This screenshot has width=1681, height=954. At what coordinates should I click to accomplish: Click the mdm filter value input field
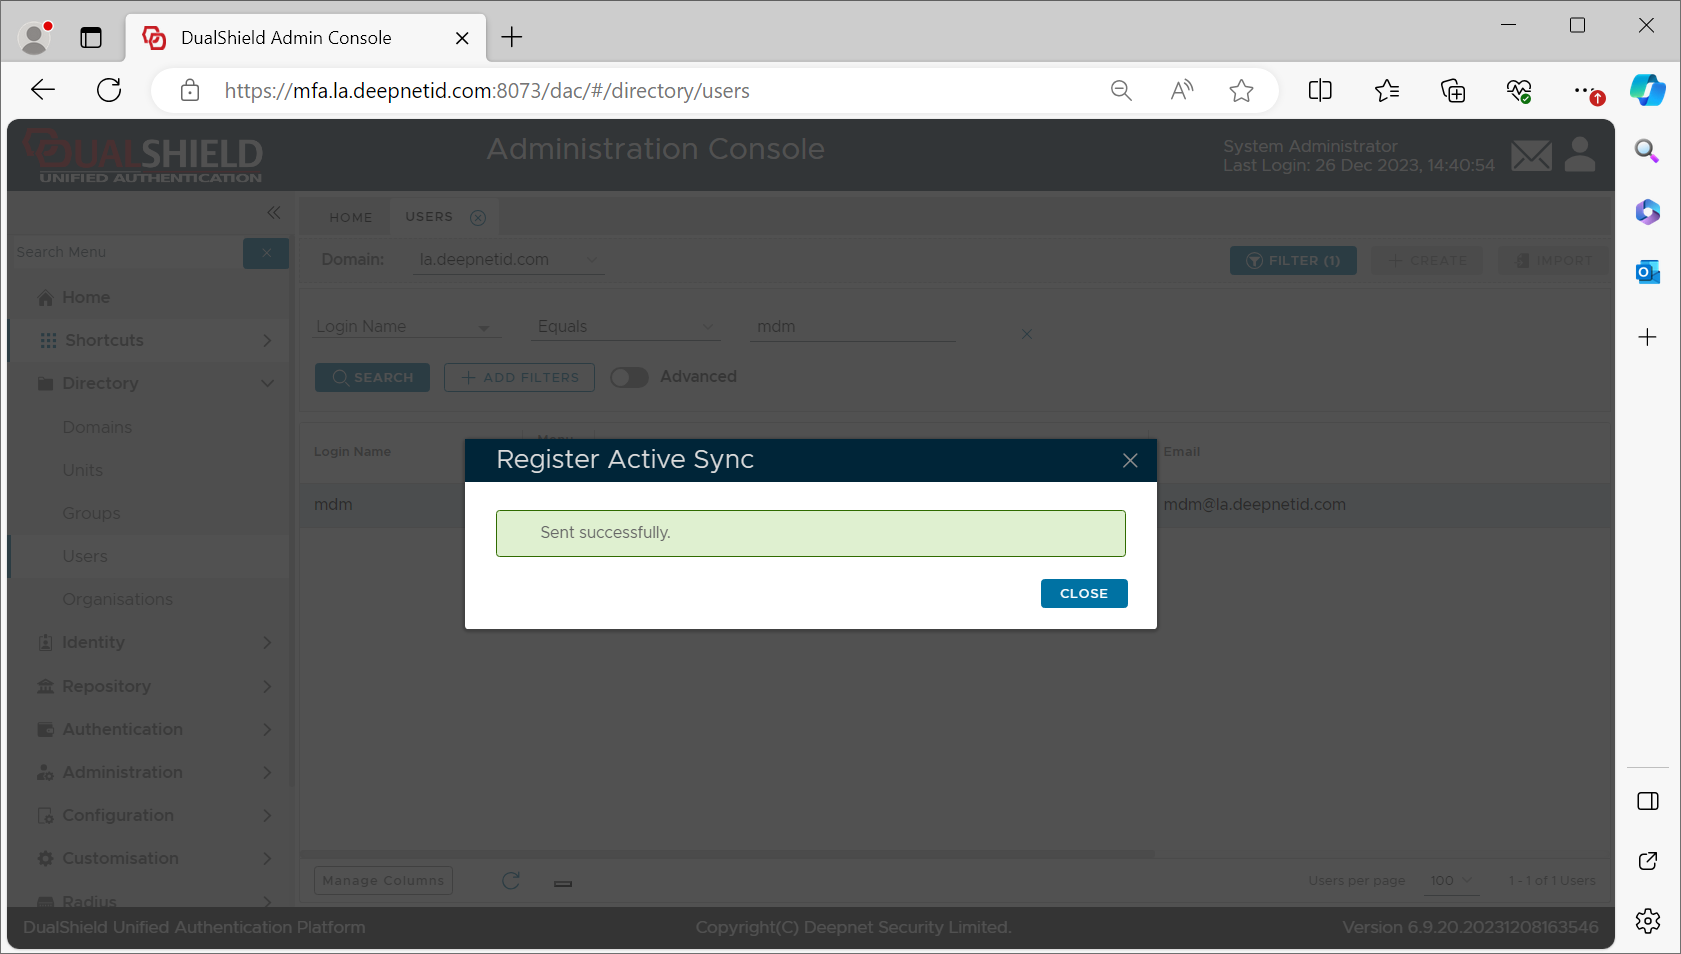(853, 327)
